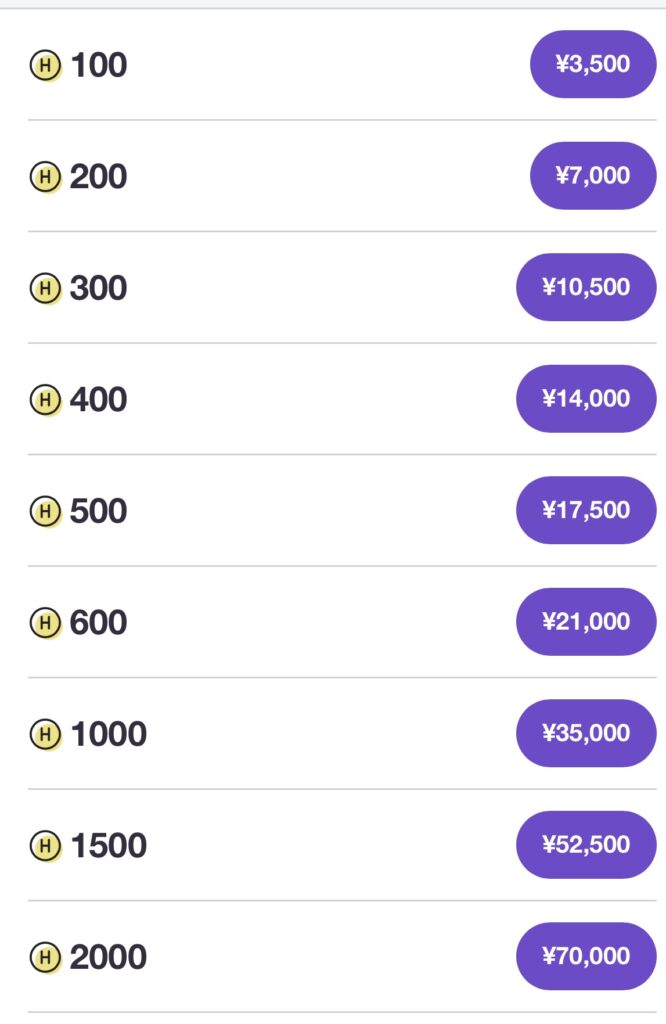Buy 600 coins for ¥21,000
The width and height of the screenshot is (666, 1024).
(x=586, y=622)
